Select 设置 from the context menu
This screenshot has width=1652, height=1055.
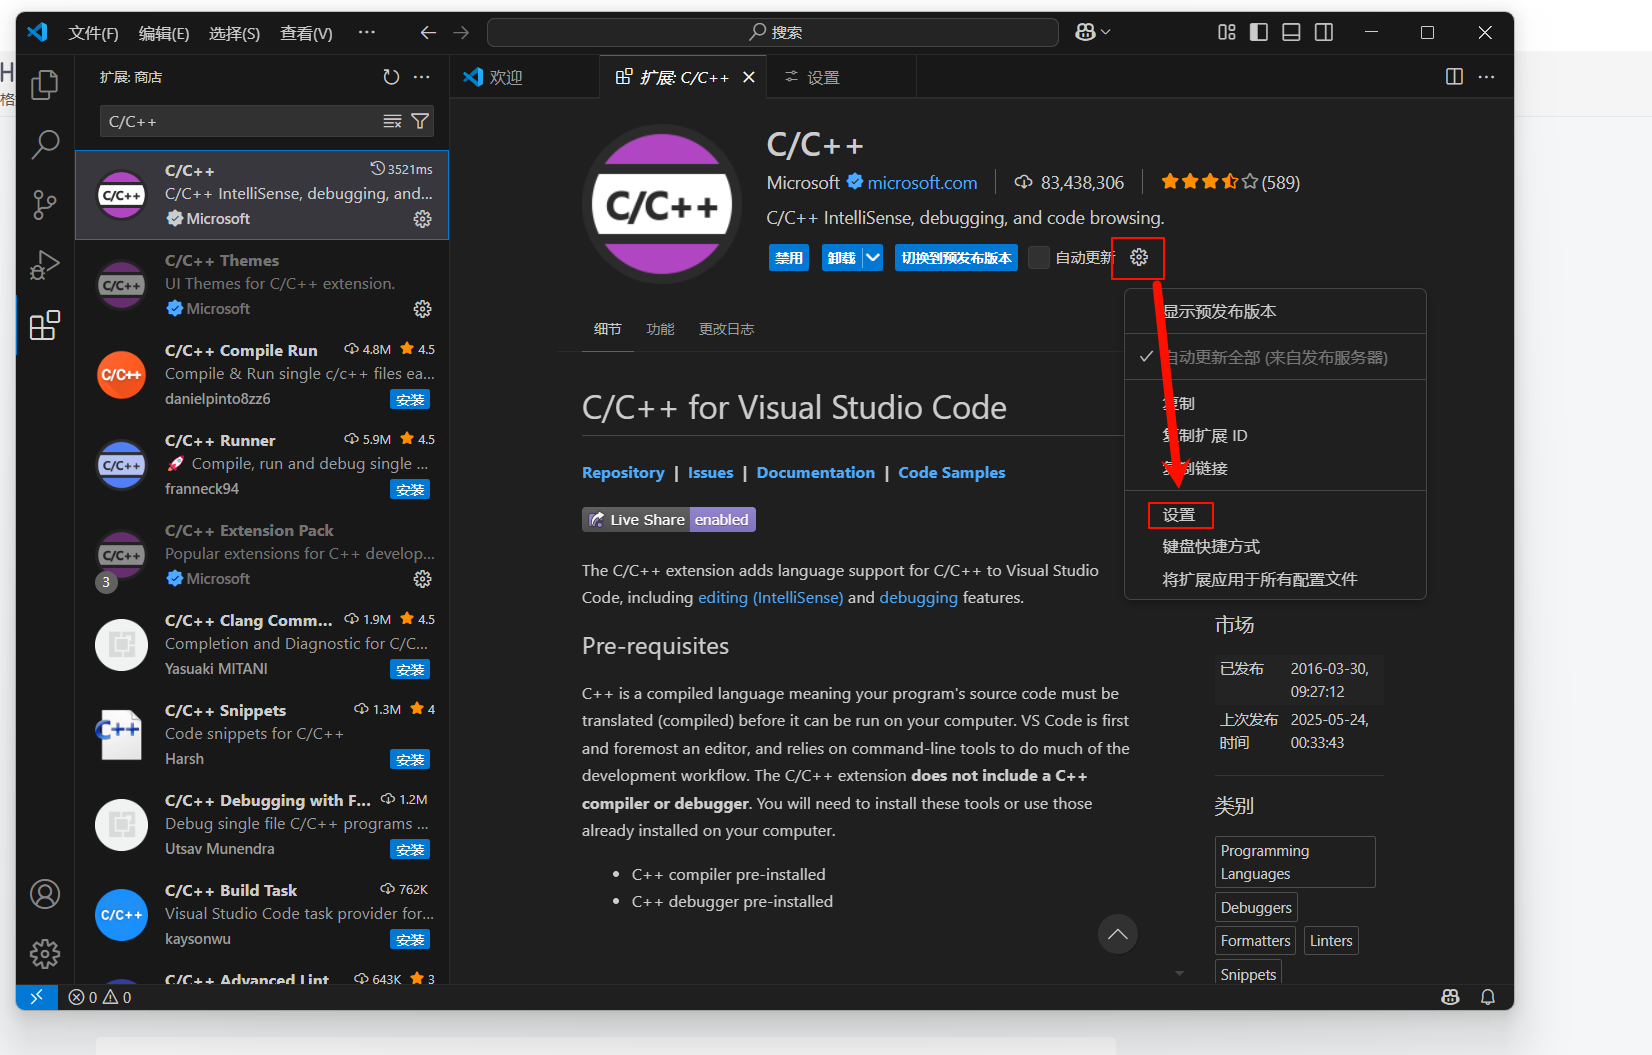(1180, 514)
